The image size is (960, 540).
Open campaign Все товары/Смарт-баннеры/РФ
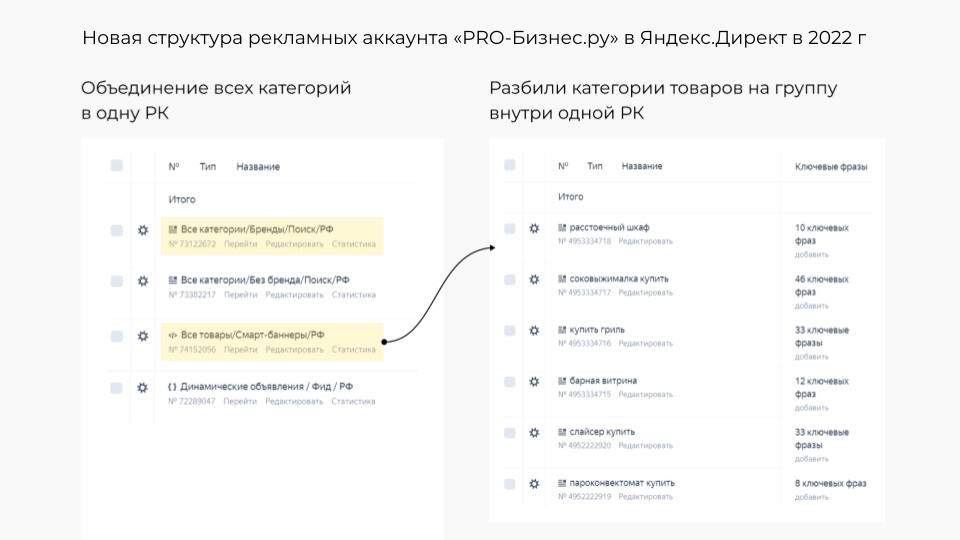(x=252, y=335)
